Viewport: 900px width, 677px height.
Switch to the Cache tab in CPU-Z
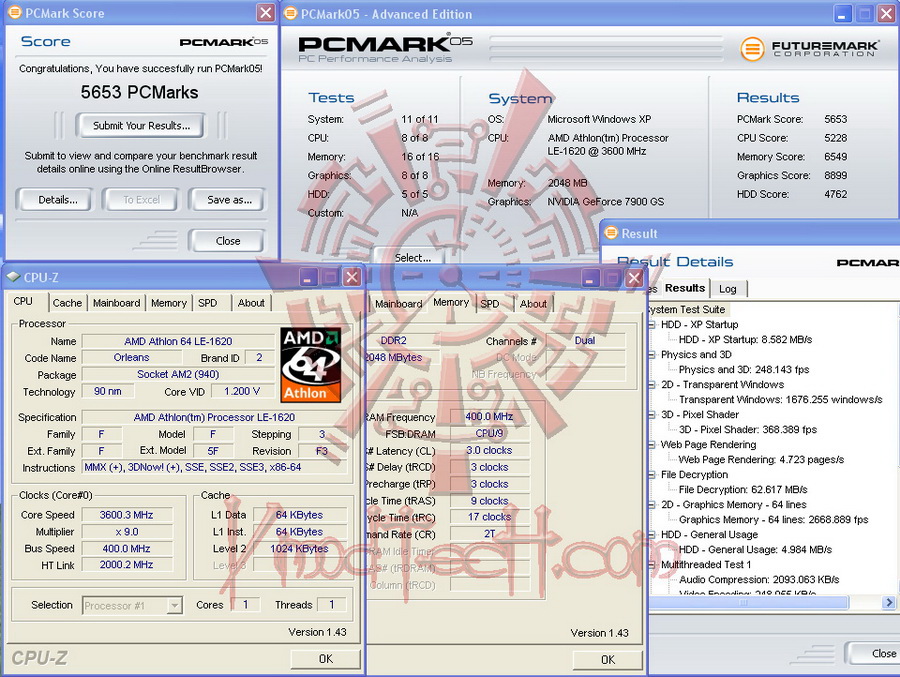pos(67,303)
